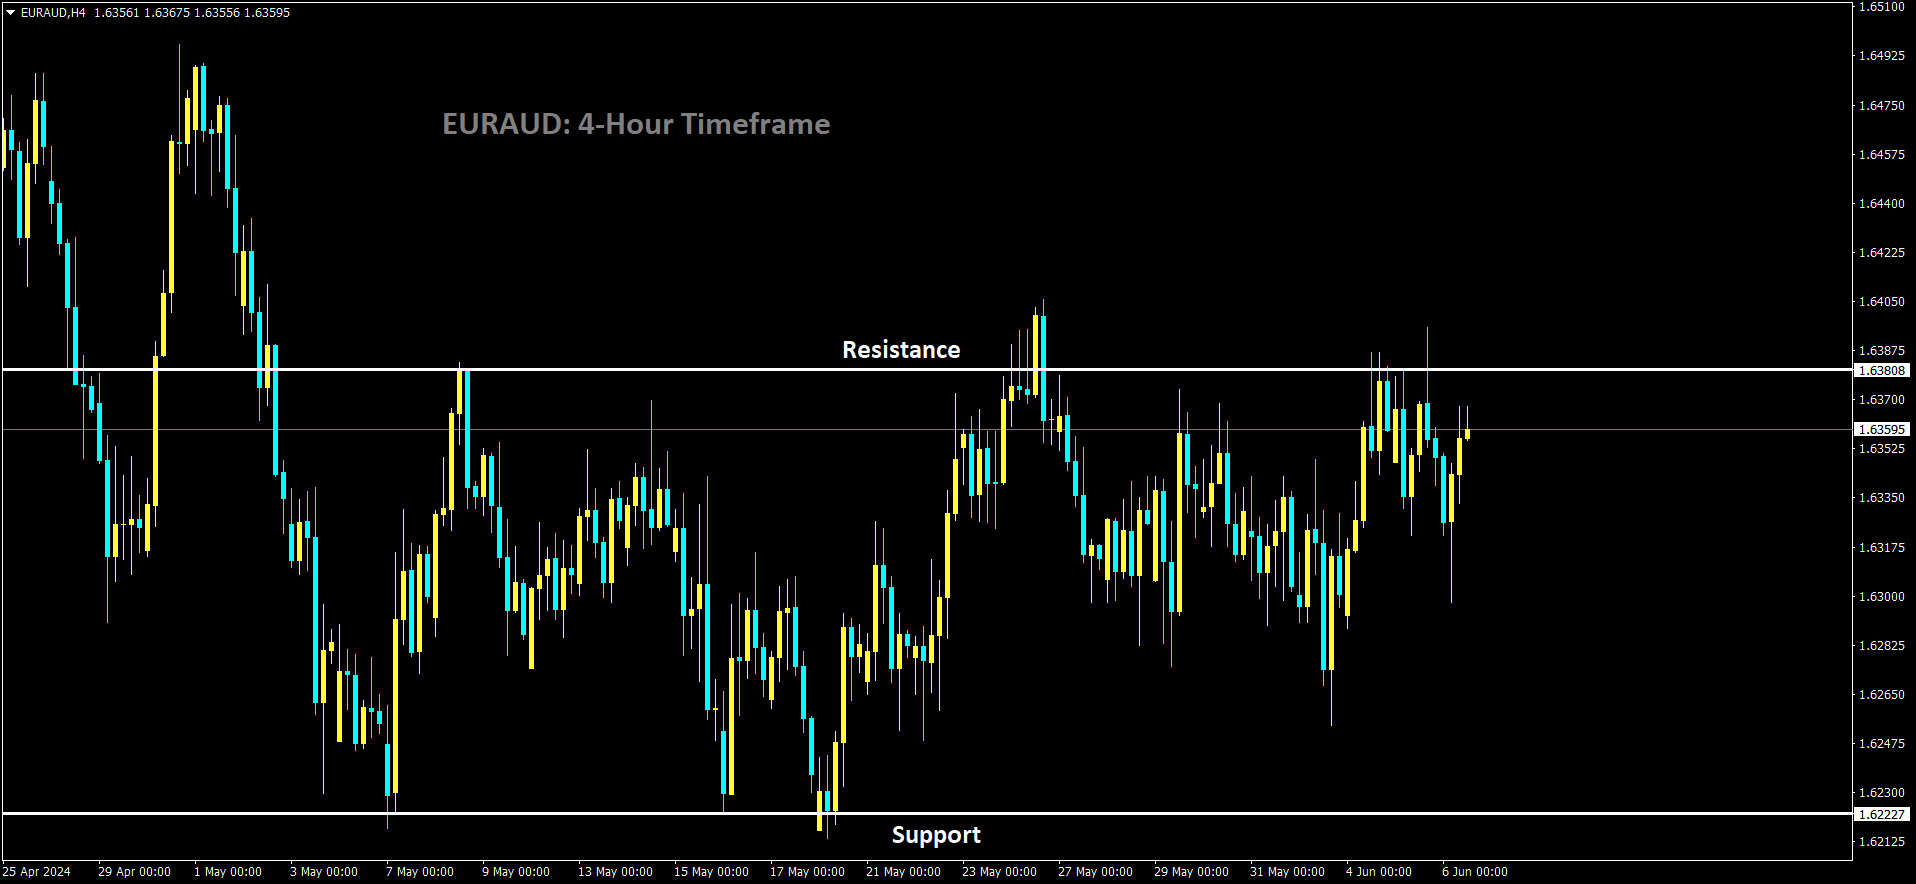The width and height of the screenshot is (1916, 884).
Task: Click the 1.62300 price axis label
Action: (1882, 792)
